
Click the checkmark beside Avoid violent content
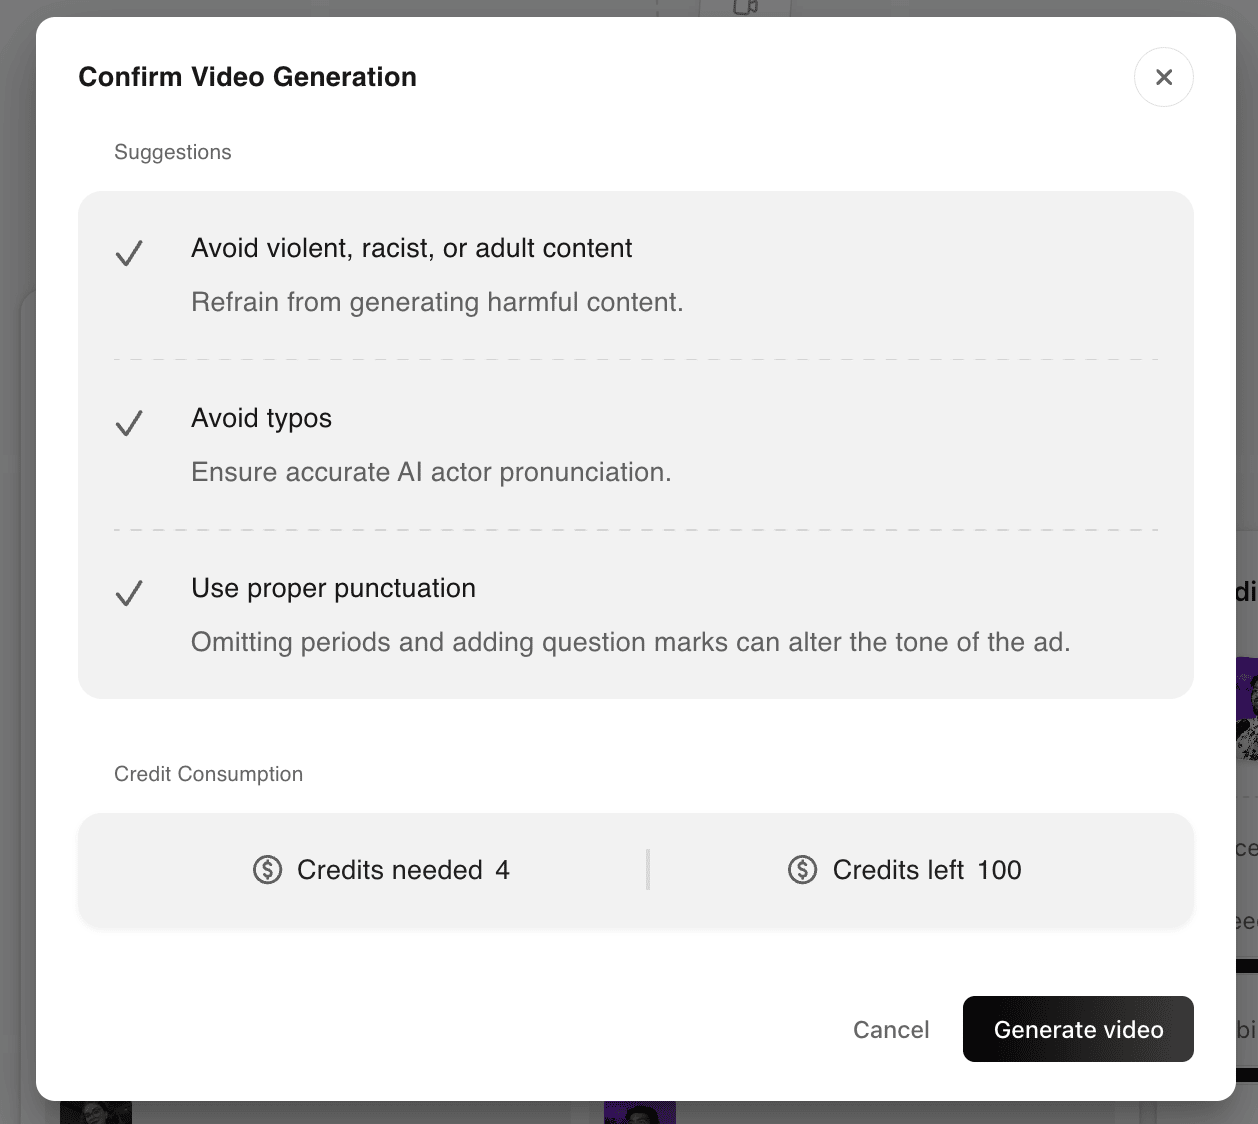click(x=129, y=253)
